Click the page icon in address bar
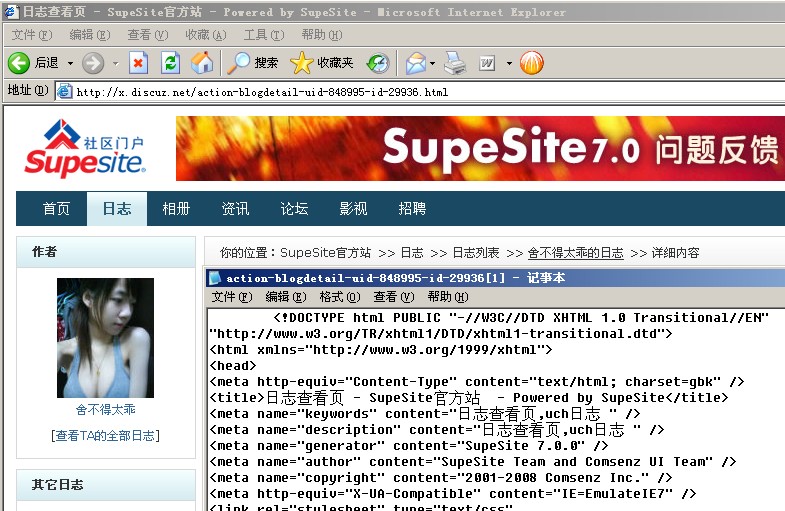This screenshot has height=511, width=785. point(64,92)
